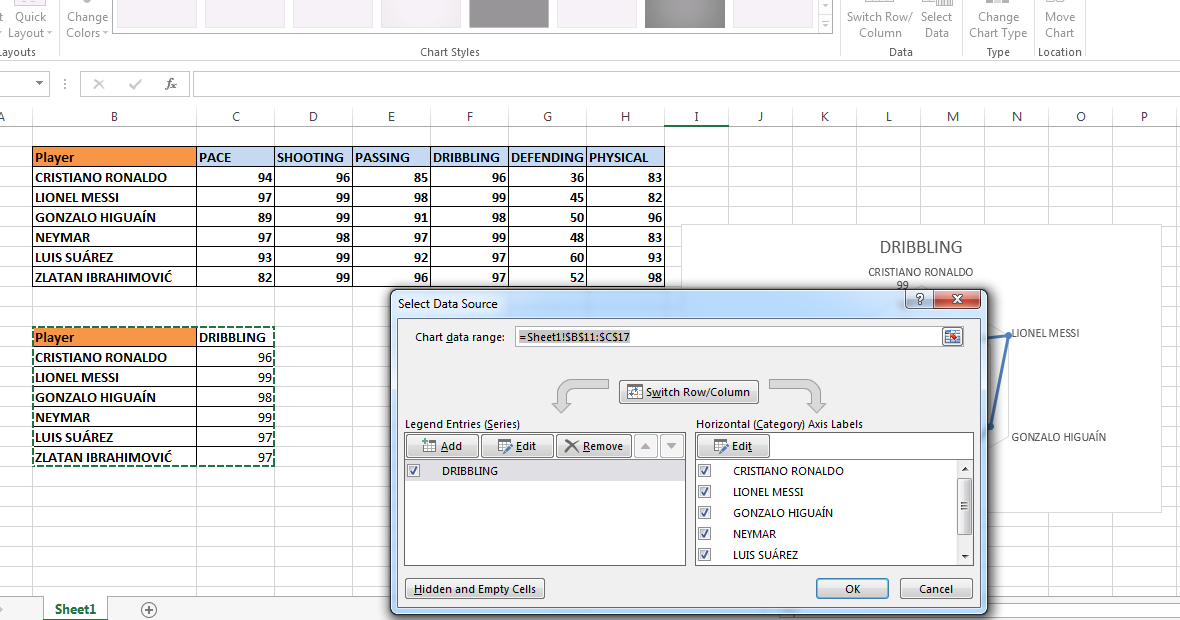Add a new legend series
This screenshot has height=620, width=1180.
click(442, 446)
